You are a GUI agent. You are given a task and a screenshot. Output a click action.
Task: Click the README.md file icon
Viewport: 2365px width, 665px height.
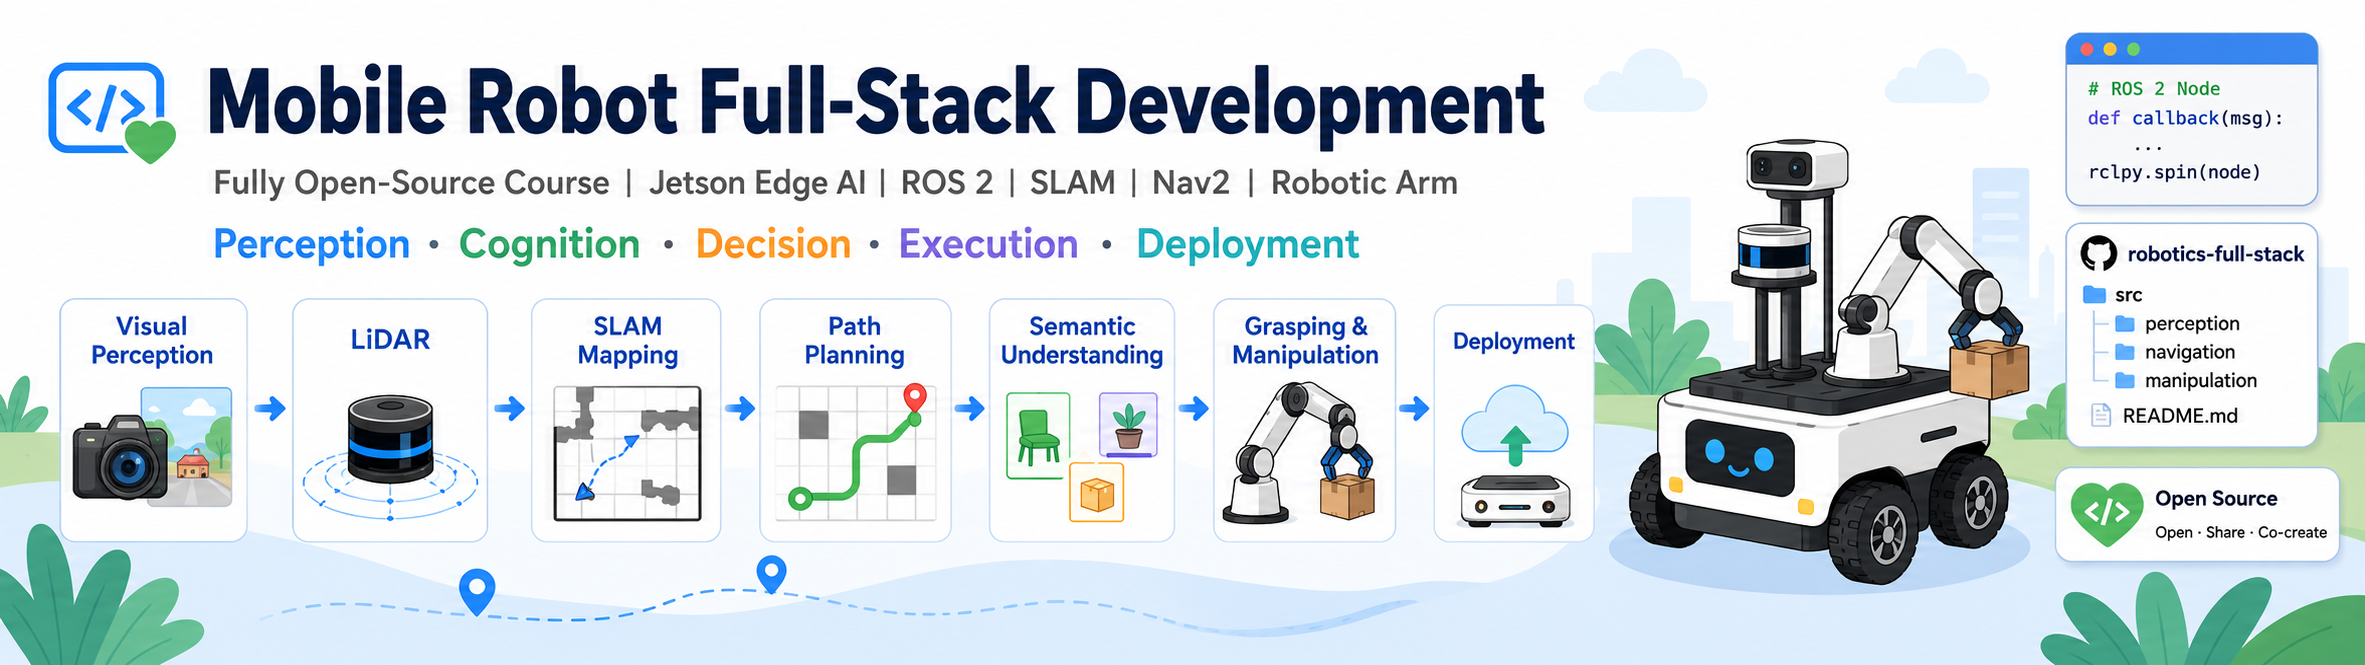(2100, 415)
